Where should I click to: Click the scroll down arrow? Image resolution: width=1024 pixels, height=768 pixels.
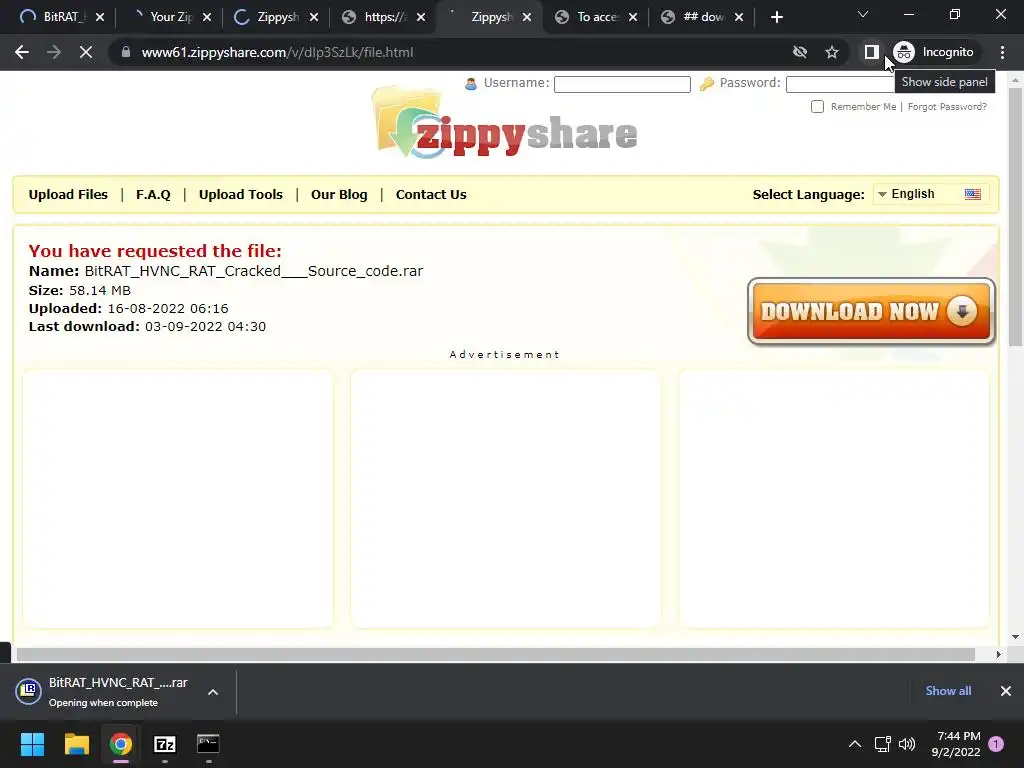coord(1015,637)
